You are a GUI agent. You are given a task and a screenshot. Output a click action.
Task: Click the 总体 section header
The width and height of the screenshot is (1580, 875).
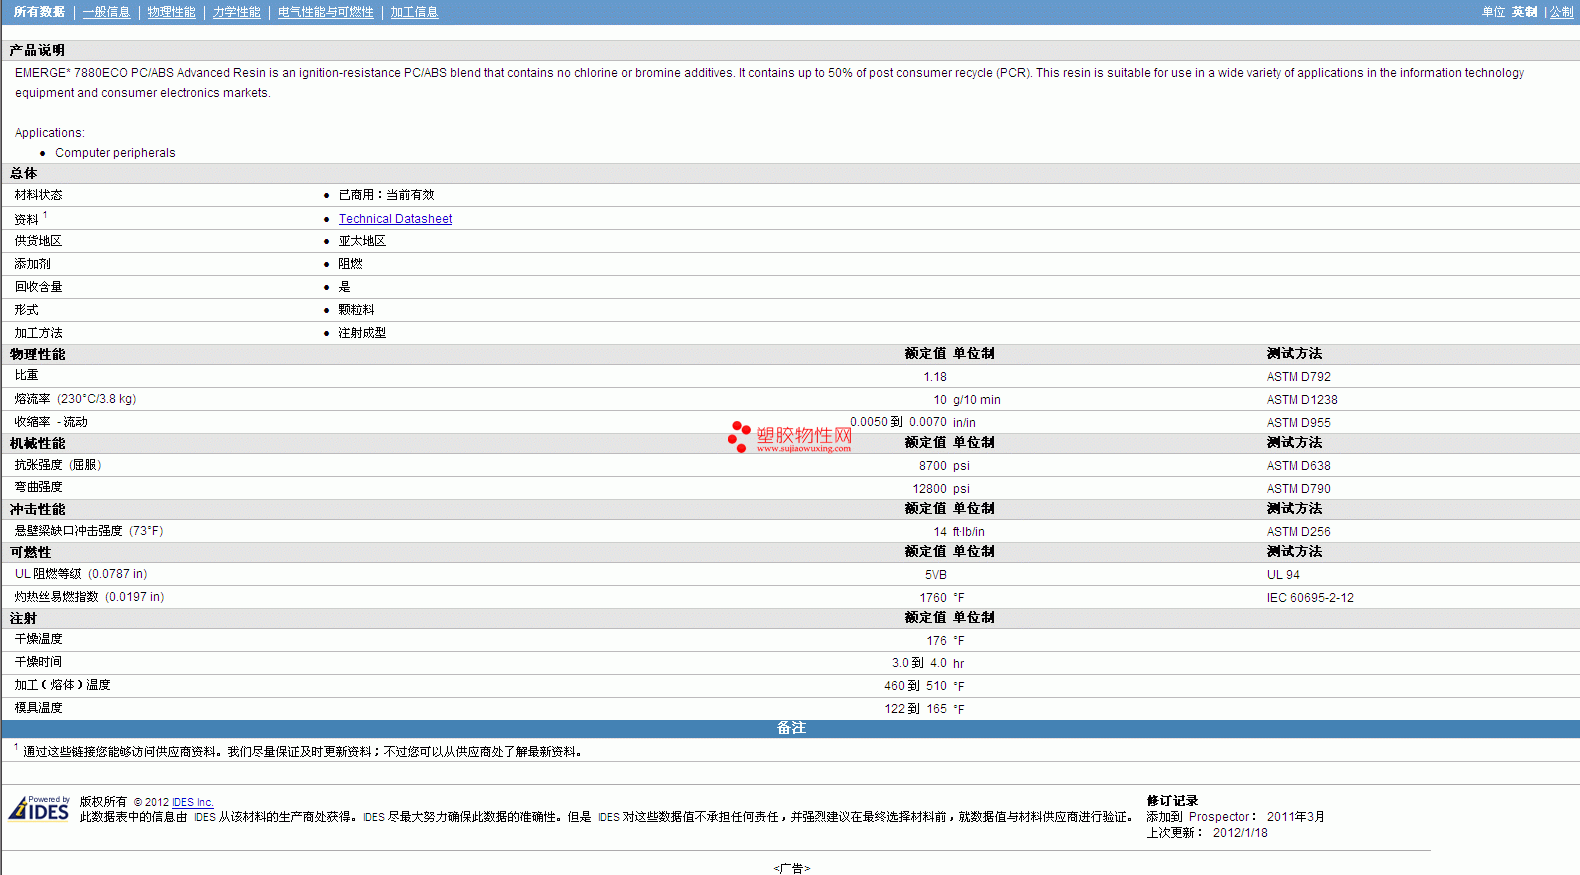point(23,173)
